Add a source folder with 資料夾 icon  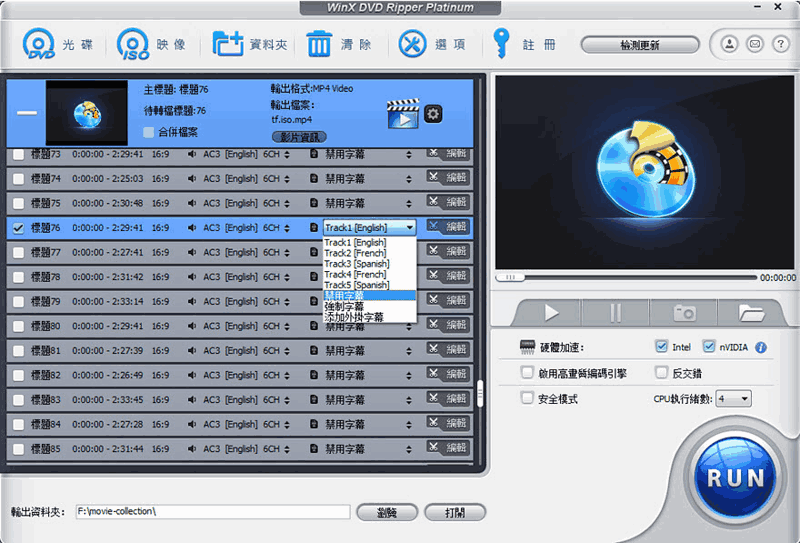(228, 44)
